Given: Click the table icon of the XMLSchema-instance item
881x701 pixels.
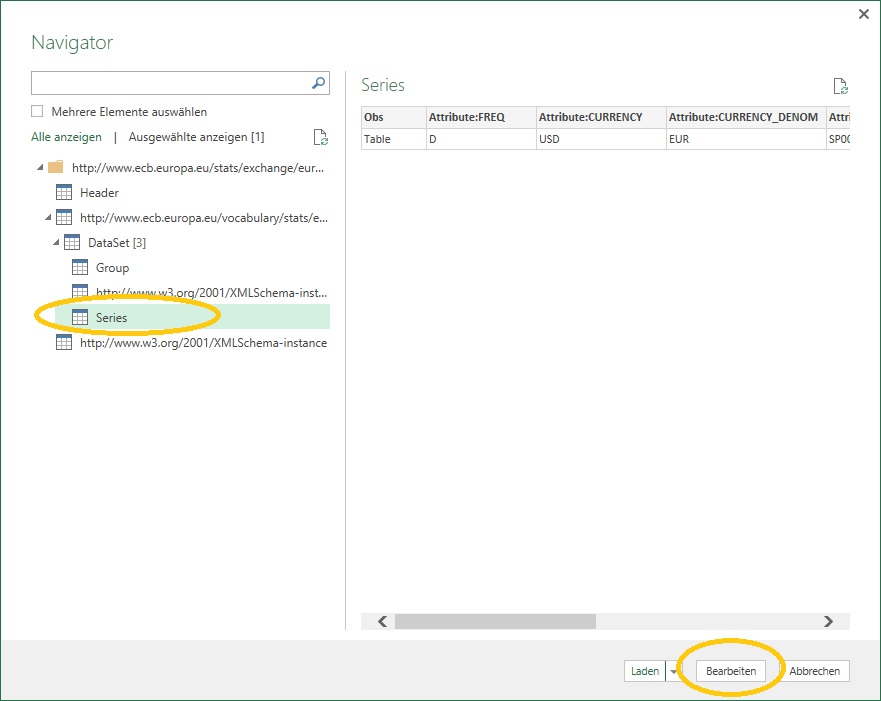Looking at the screenshot, I should pos(63,342).
